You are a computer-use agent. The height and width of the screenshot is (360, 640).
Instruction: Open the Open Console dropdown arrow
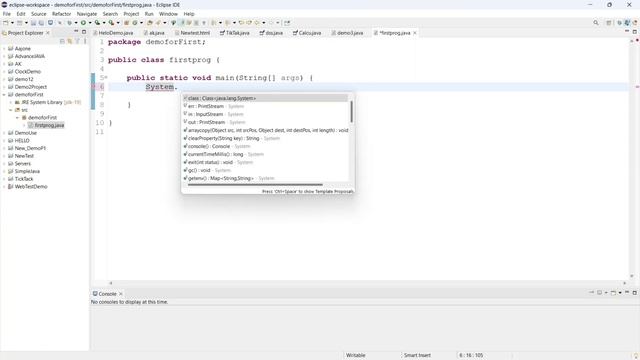(x=620, y=292)
